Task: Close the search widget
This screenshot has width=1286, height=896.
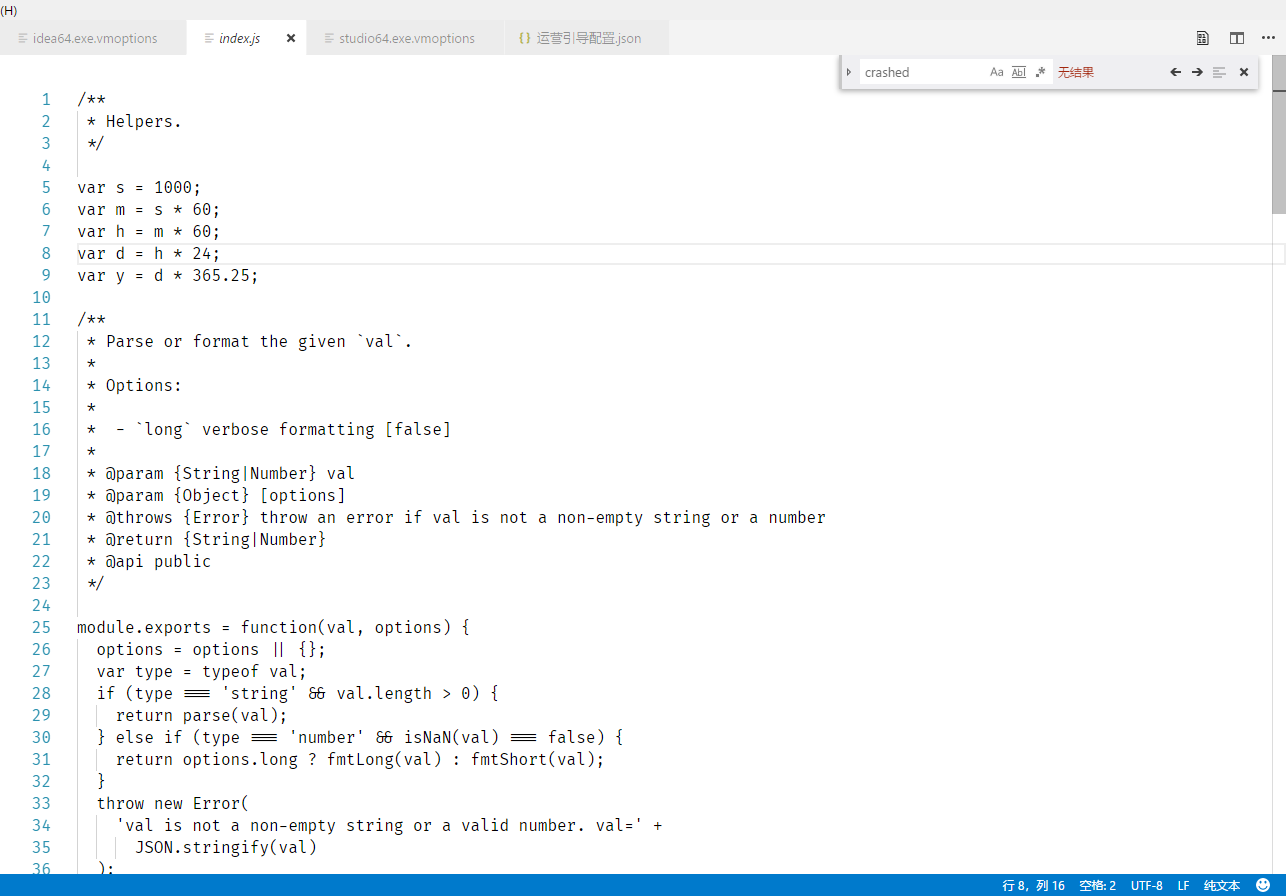Action: [1243, 71]
